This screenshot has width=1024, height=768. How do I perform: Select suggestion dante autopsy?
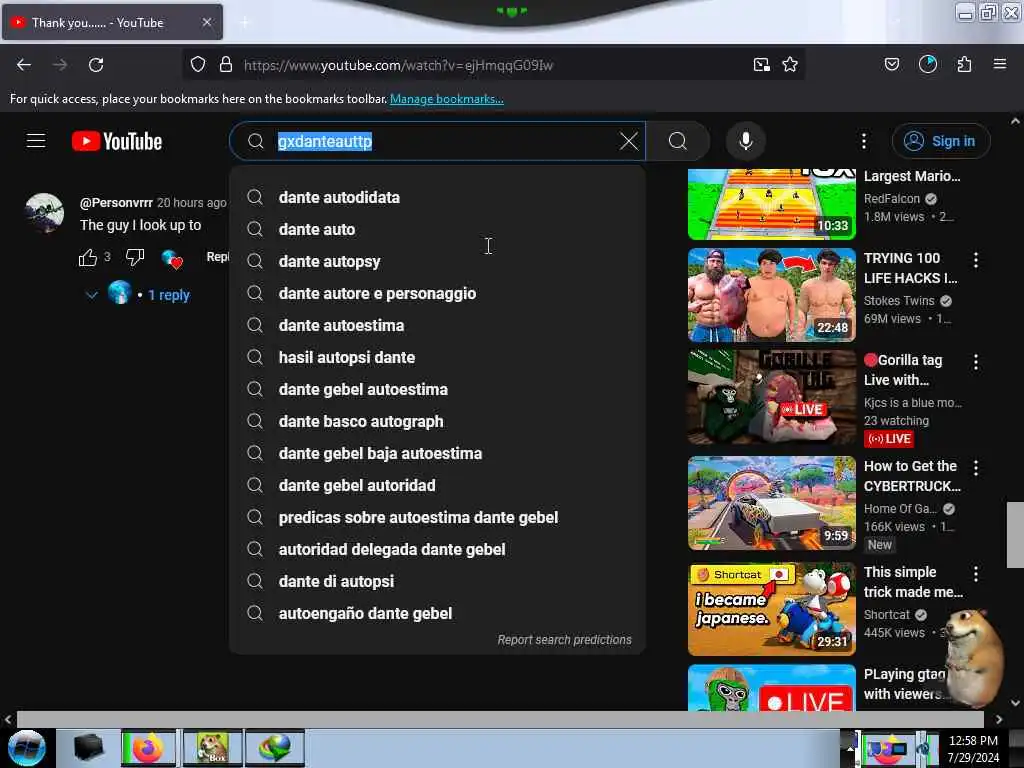click(437, 261)
